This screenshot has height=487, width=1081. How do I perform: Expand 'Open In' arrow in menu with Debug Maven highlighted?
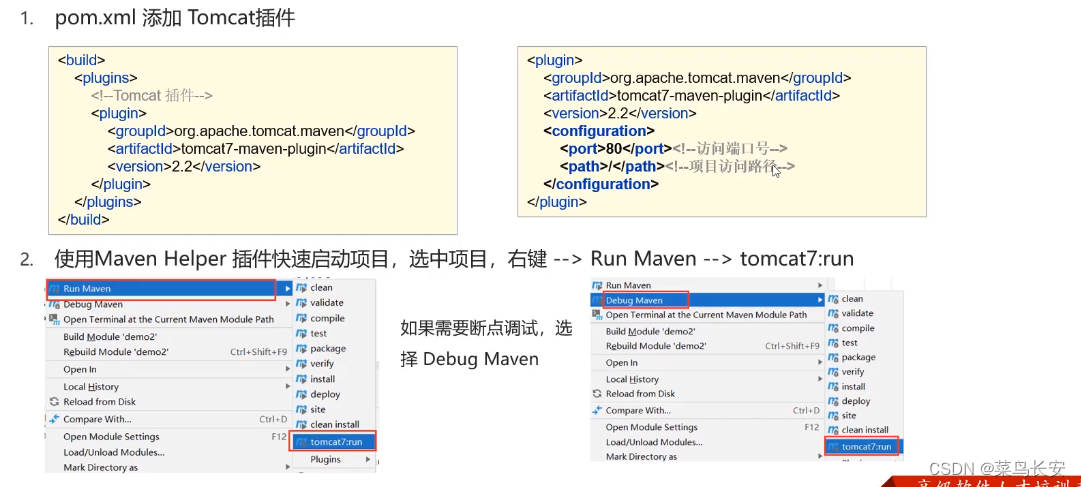coord(820,363)
